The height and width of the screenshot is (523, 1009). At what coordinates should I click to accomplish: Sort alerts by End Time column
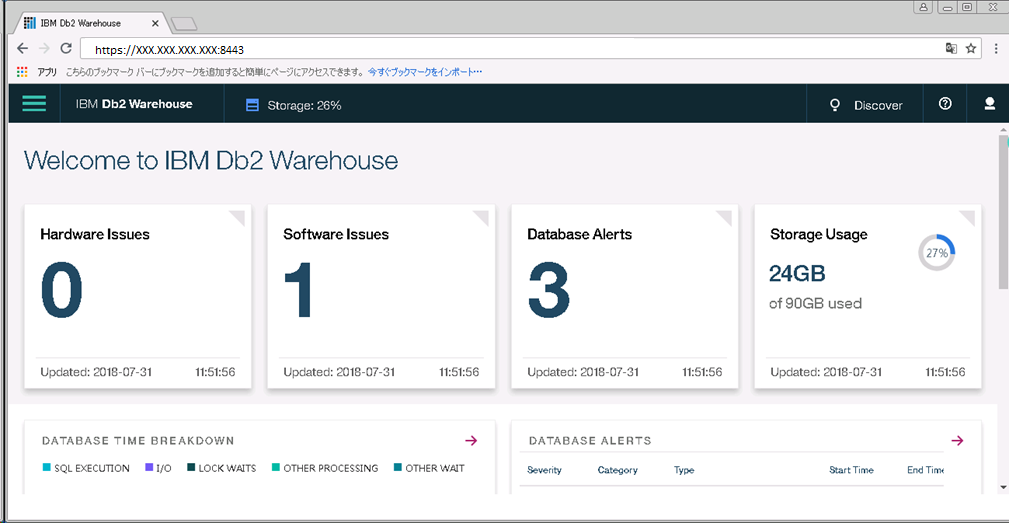point(925,470)
